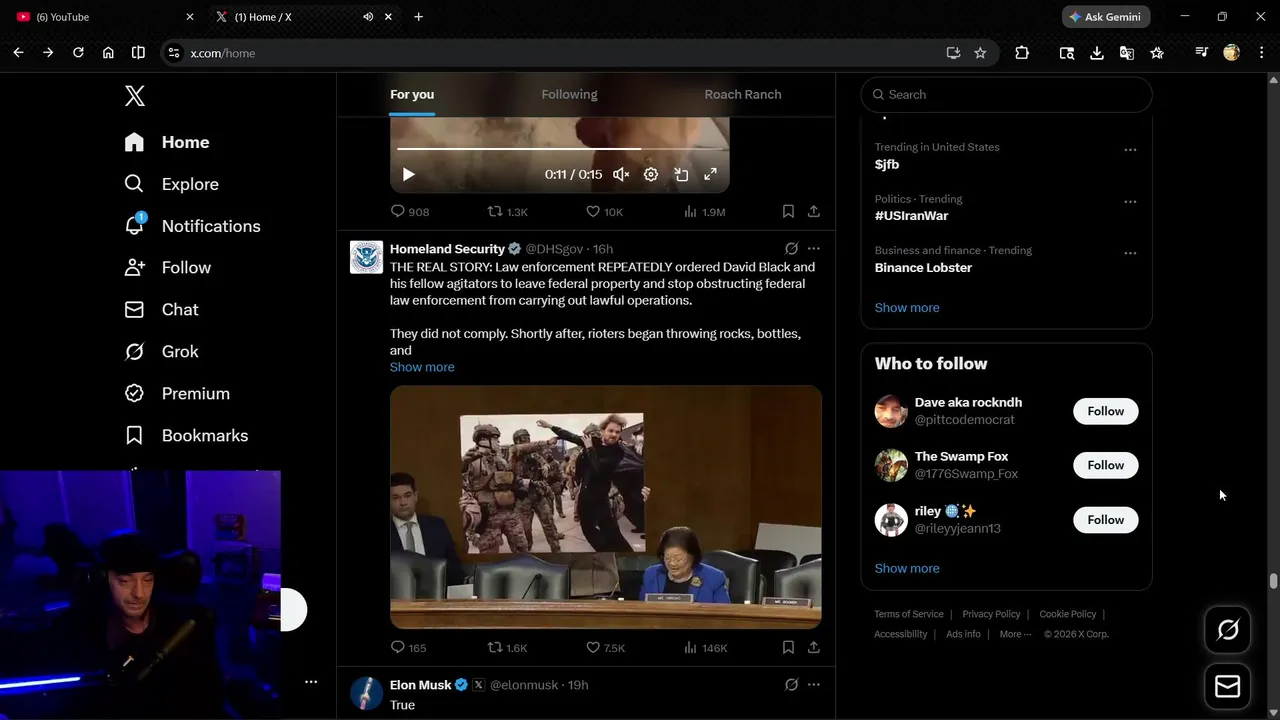This screenshot has width=1280, height=720.
Task: Share the top video post
Action: tap(814, 212)
